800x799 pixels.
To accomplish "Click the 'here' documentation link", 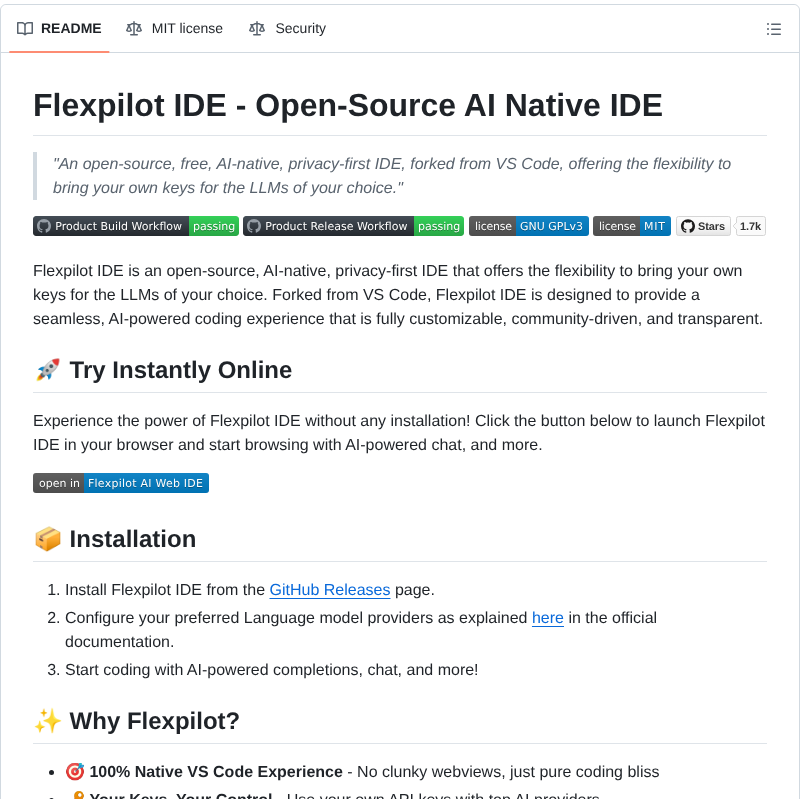I will click(548, 618).
